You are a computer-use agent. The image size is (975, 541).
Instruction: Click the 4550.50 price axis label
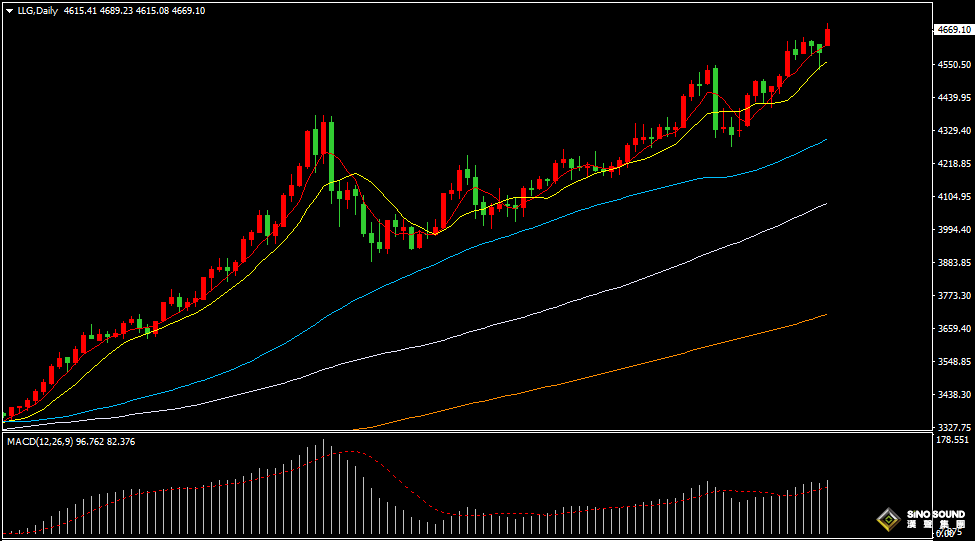[x=951, y=65]
